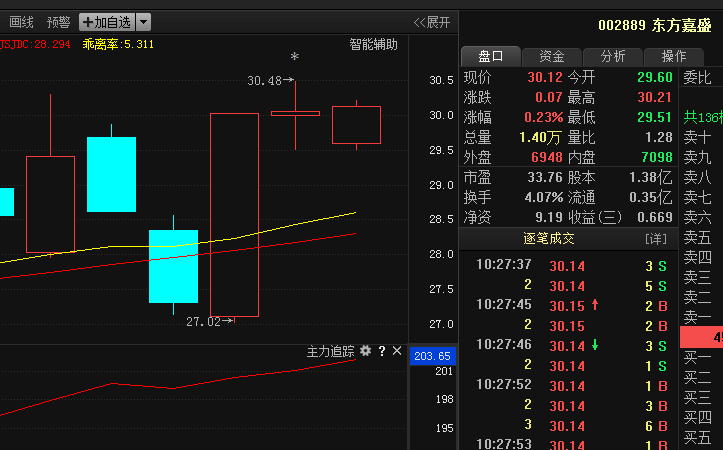This screenshot has width=723, height=450.
Task: Open help for 主力追踪 indicator
Action: coord(382,351)
